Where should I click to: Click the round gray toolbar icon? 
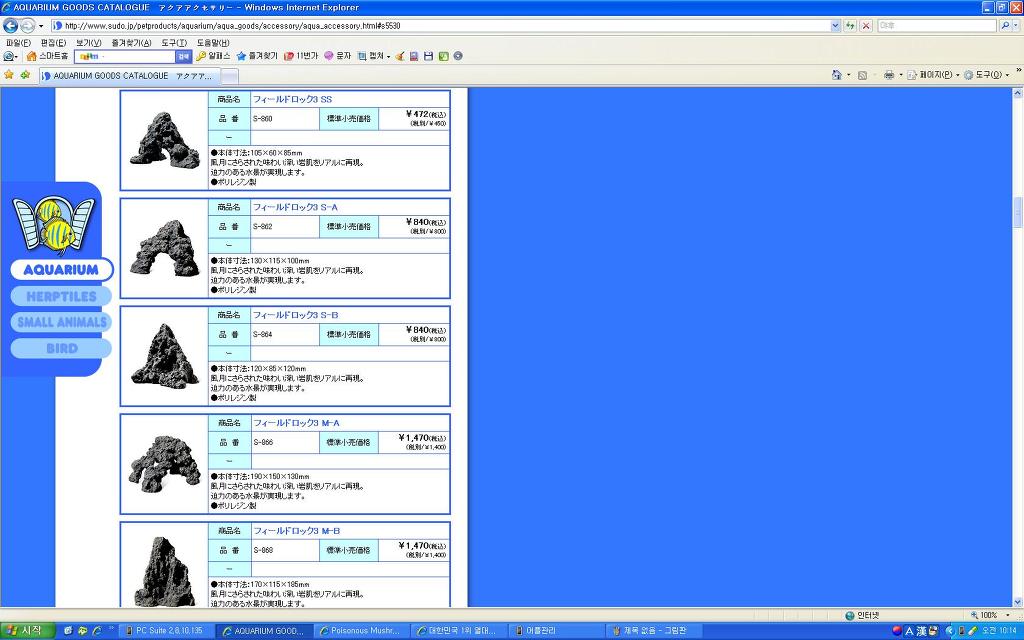tap(458, 56)
